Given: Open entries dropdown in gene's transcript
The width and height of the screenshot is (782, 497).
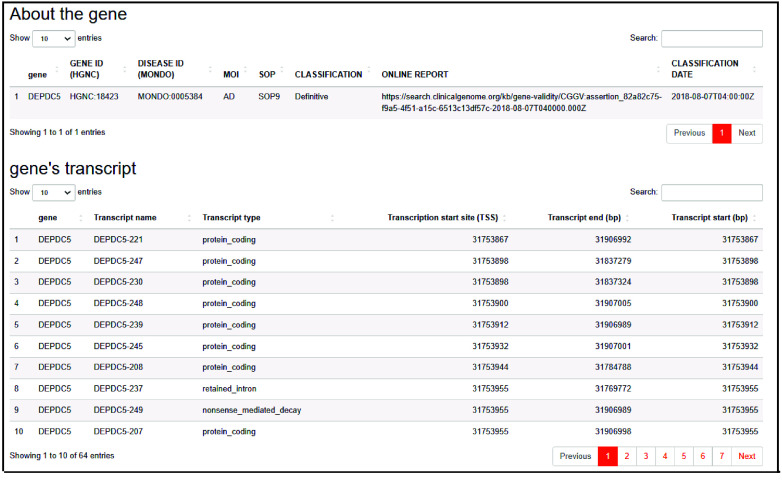Looking at the screenshot, I should click(54, 192).
